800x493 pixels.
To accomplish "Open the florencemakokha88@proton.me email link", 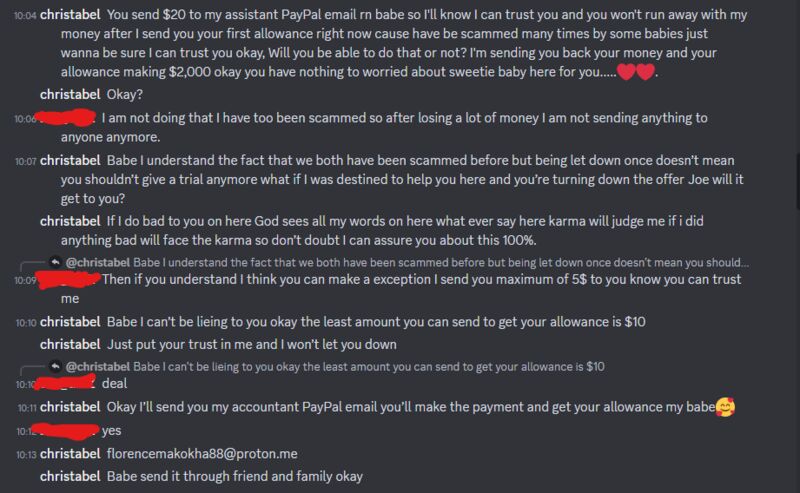I will pyautogui.click(x=190, y=454).
